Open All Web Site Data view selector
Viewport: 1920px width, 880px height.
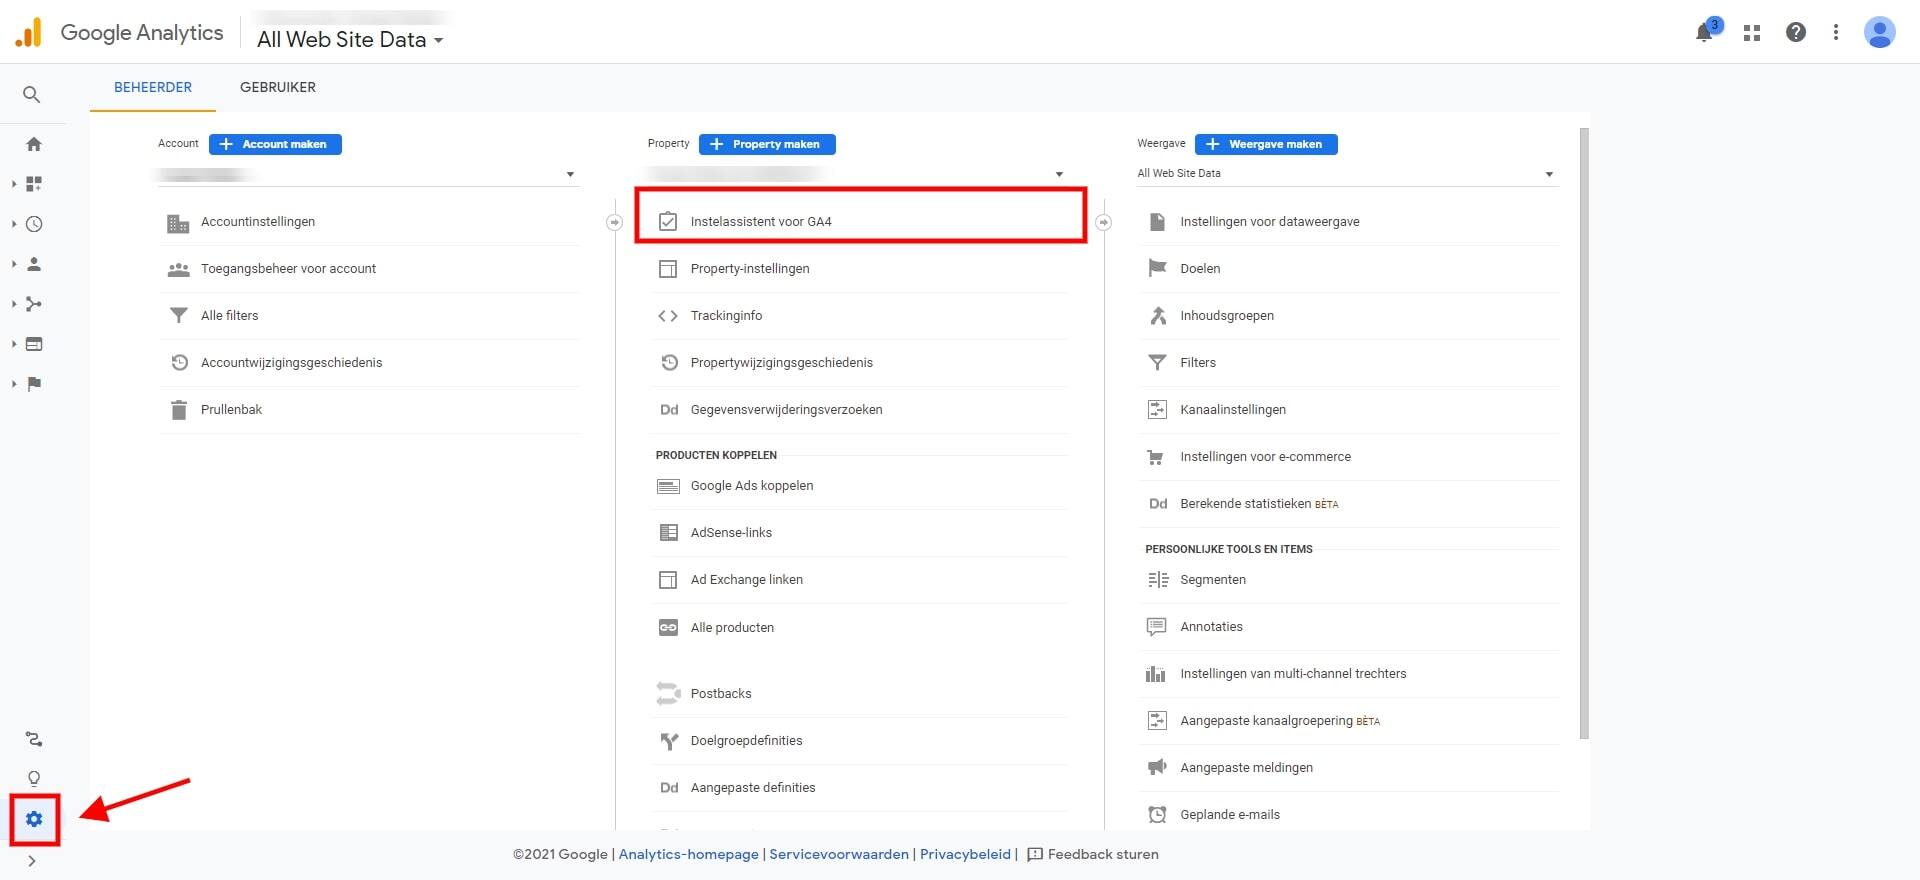[350, 40]
